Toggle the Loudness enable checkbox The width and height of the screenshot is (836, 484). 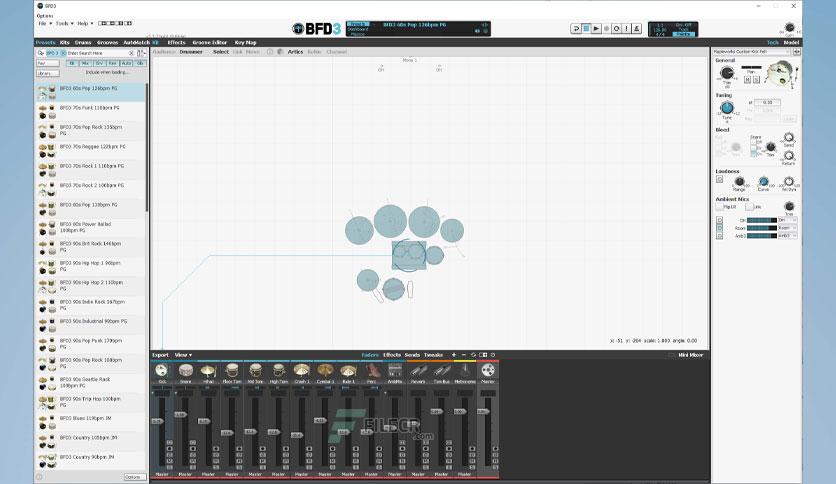719,180
